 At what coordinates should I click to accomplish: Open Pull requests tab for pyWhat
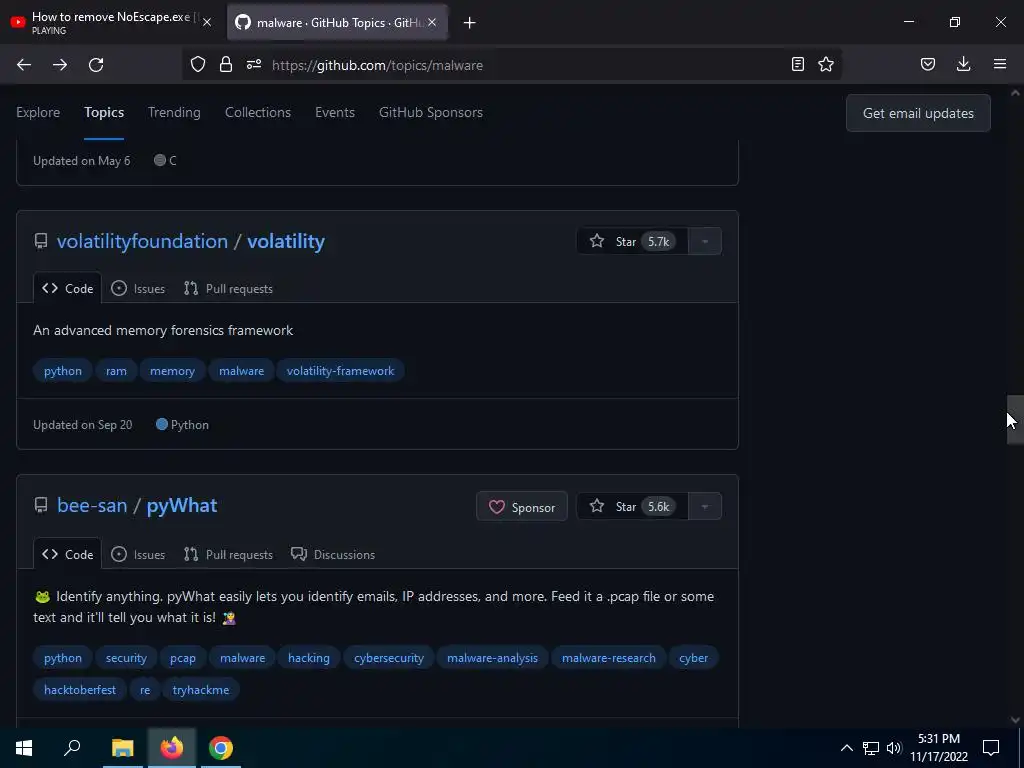pyautogui.click(x=228, y=554)
